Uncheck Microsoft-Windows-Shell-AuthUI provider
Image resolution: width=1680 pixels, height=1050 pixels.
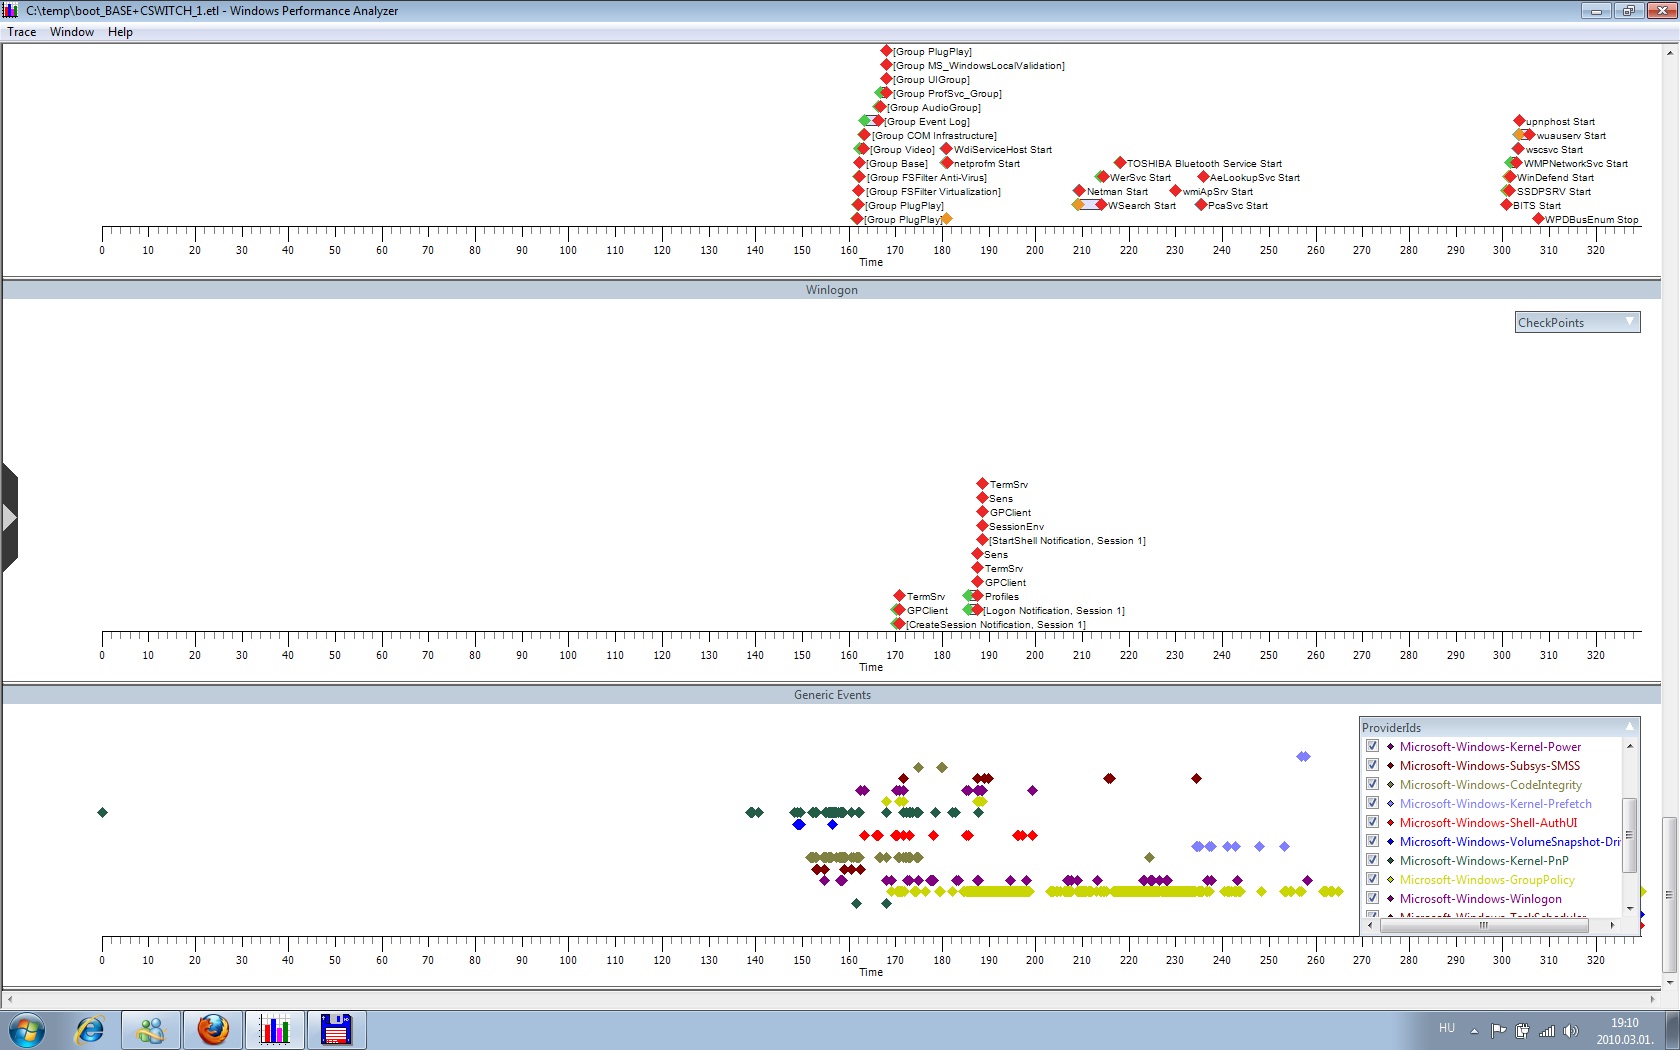pos(1372,822)
